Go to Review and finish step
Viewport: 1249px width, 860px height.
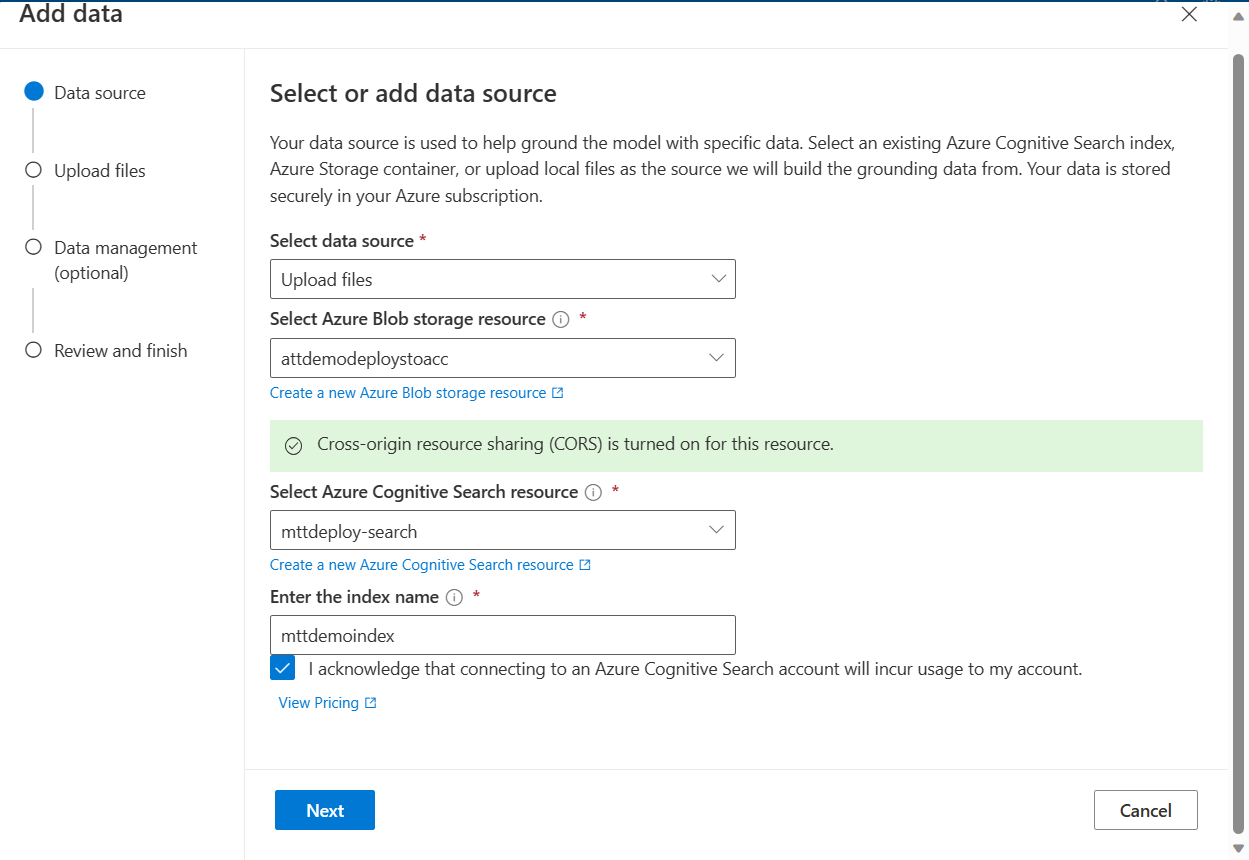point(120,350)
